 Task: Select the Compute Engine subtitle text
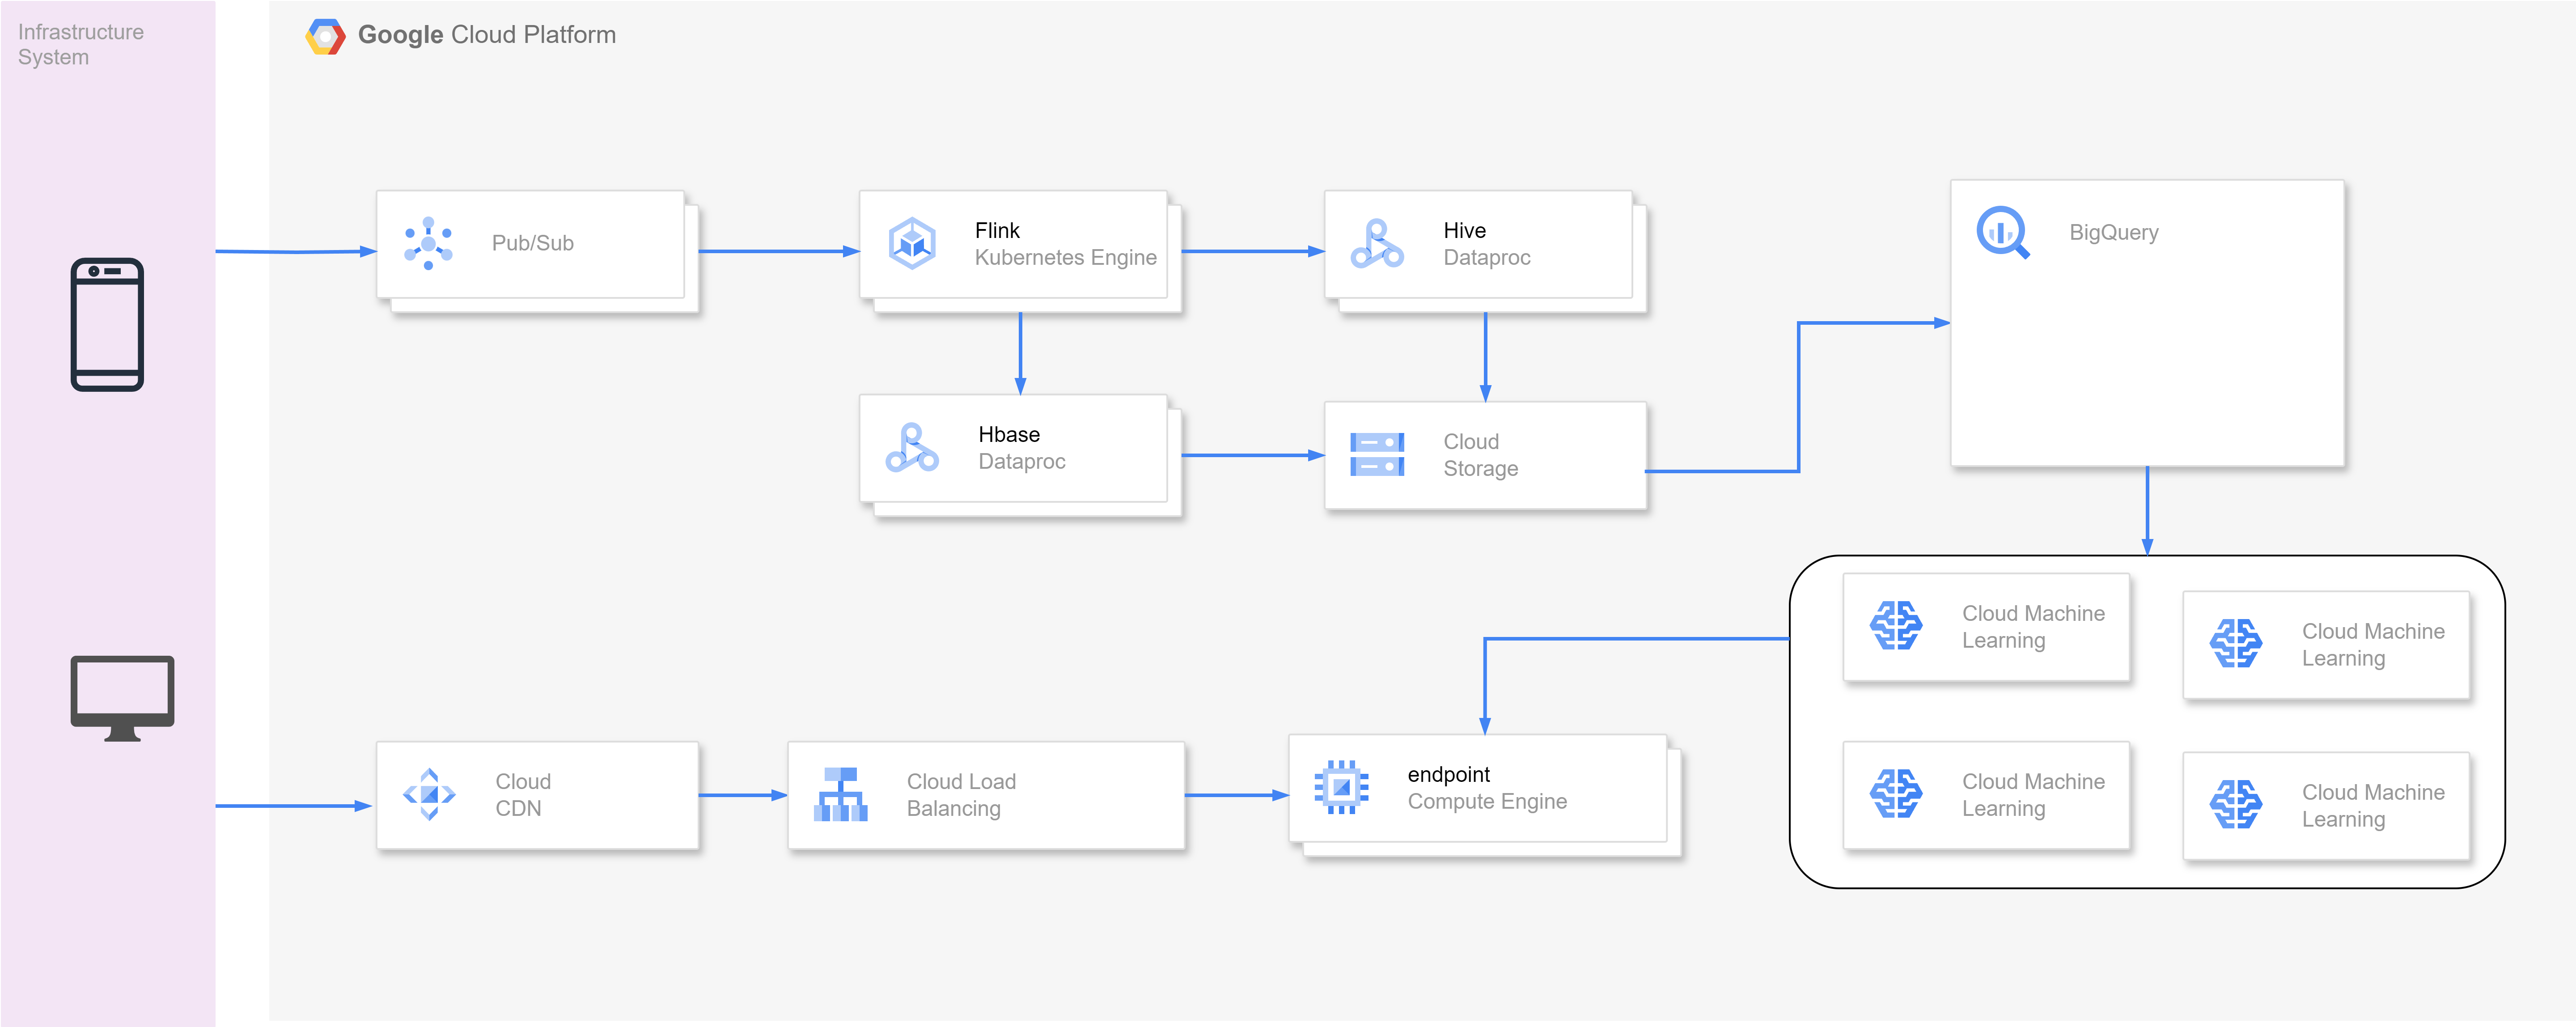(x=1487, y=801)
